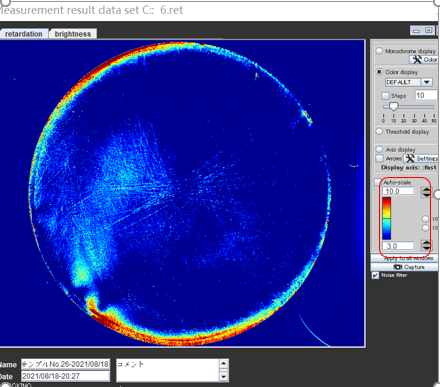Toggle the Noise filter checkbox
The width and height of the screenshot is (440, 387).
click(375, 275)
